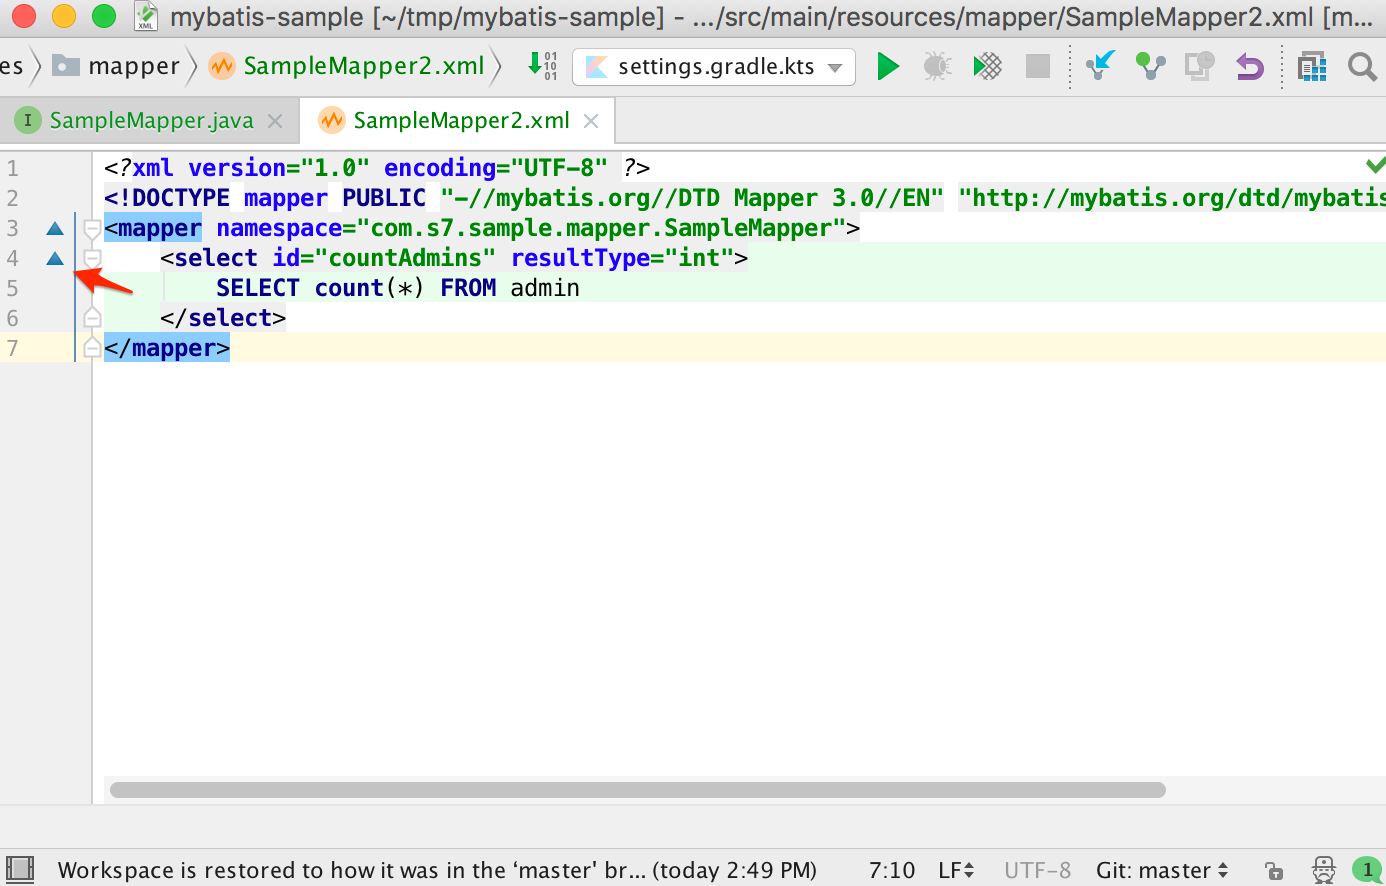1386x886 pixels.
Task: Click the Git: master branch widget
Action: (x=1161, y=870)
